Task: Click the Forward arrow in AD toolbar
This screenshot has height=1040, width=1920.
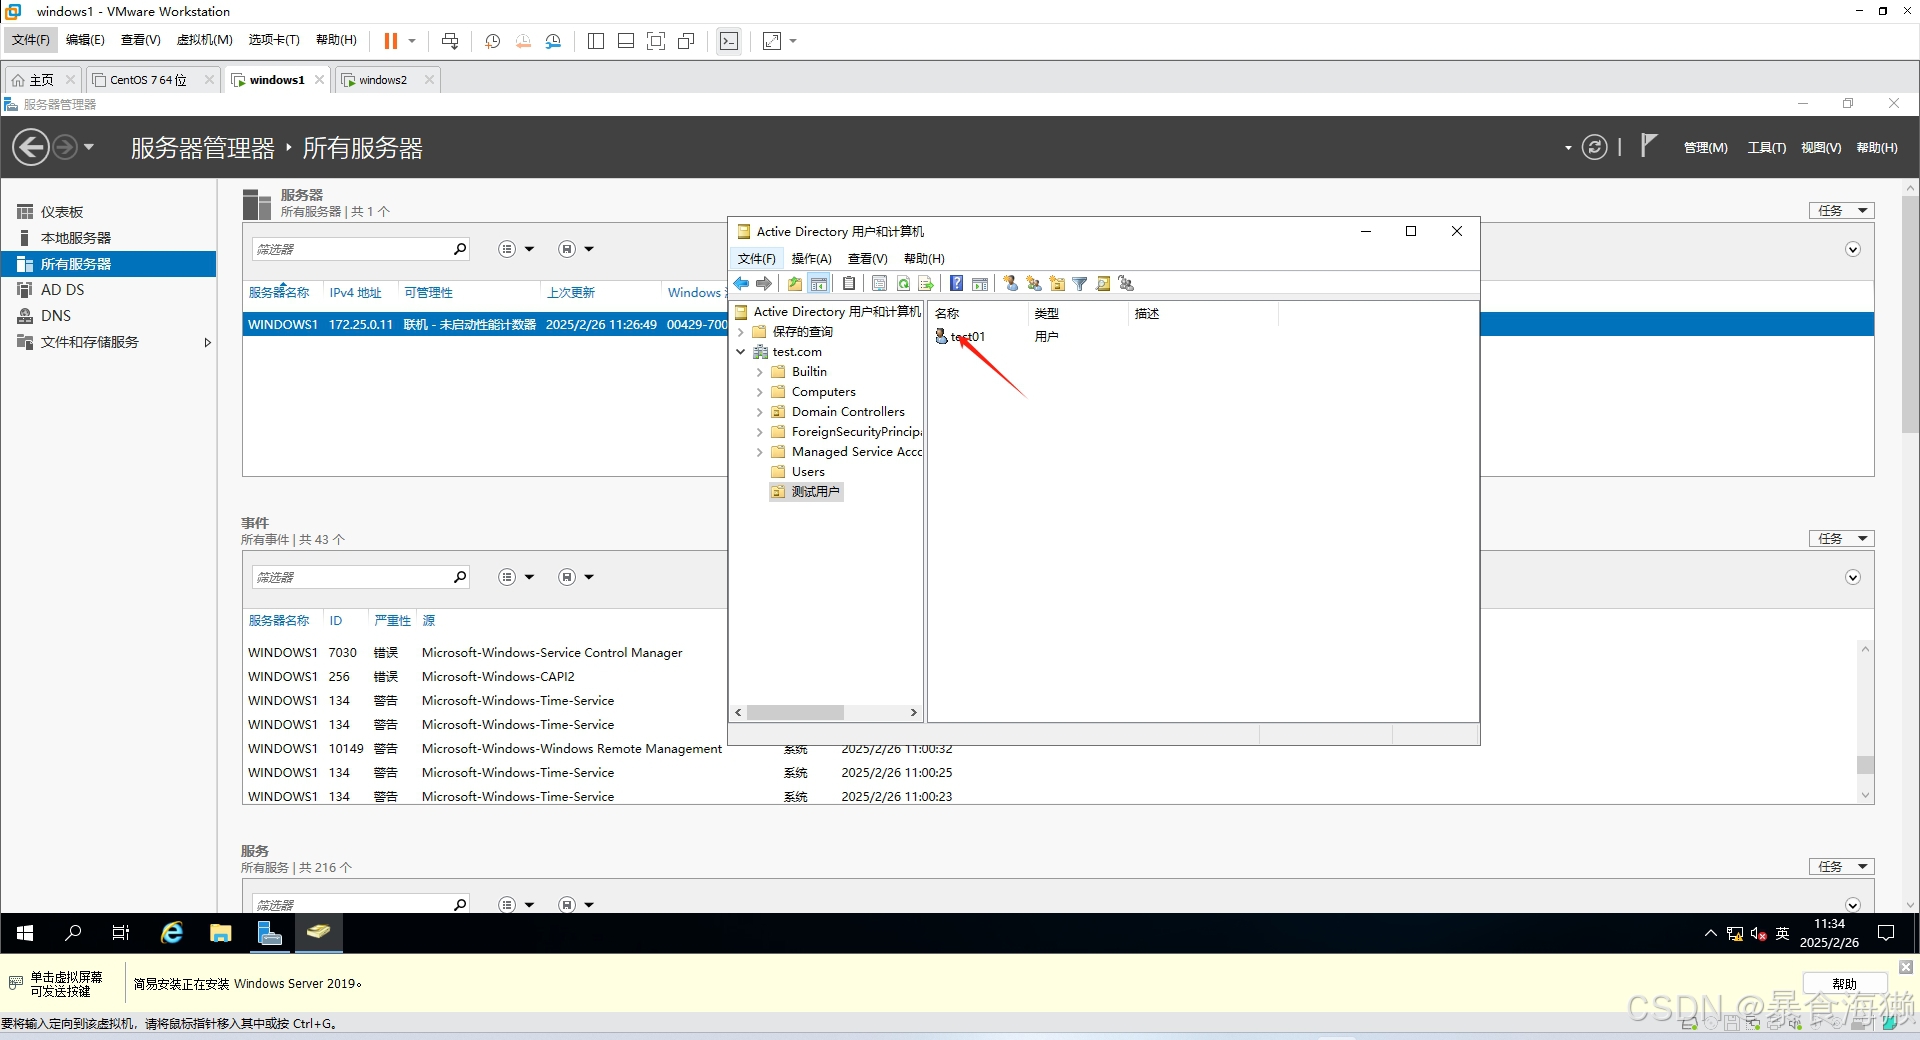Action: pyautogui.click(x=764, y=284)
